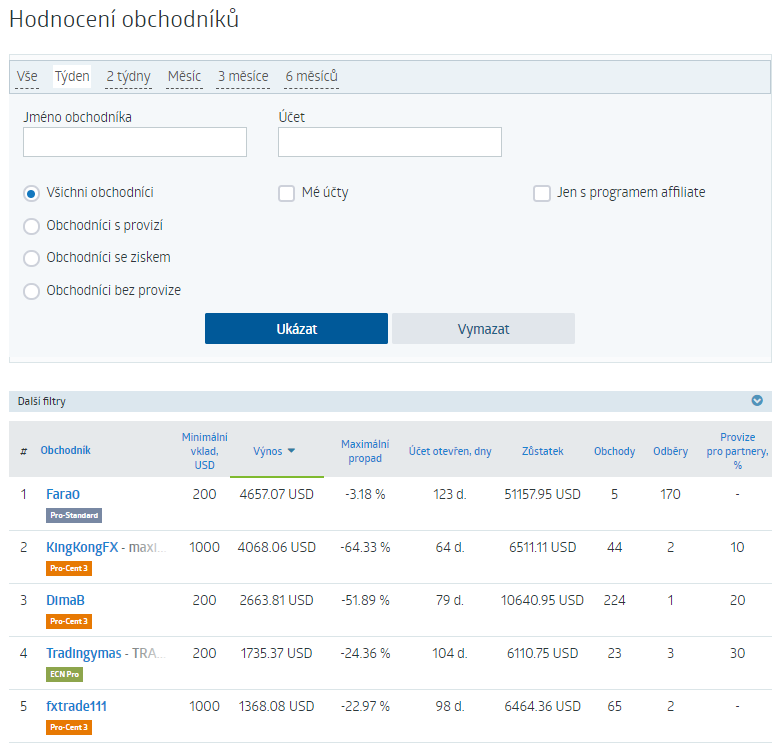The image size is (782, 744).
Task: Open trader Tradingymas profile link
Action: point(83,653)
